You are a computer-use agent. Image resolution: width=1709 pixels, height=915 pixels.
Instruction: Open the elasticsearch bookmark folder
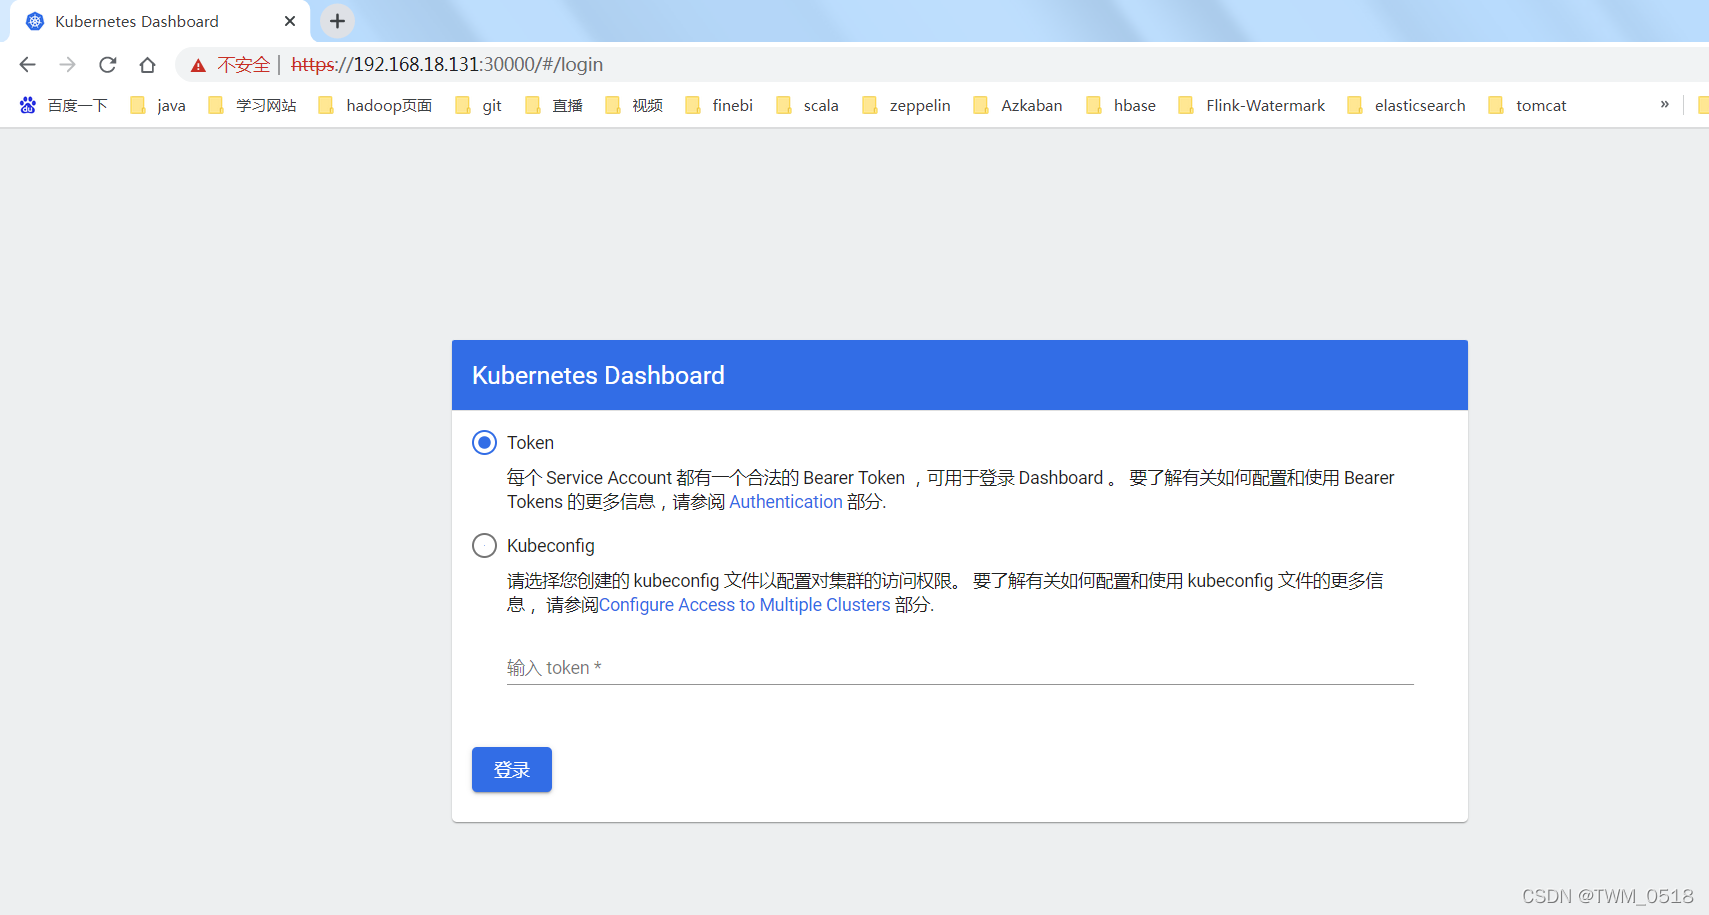[1407, 105]
